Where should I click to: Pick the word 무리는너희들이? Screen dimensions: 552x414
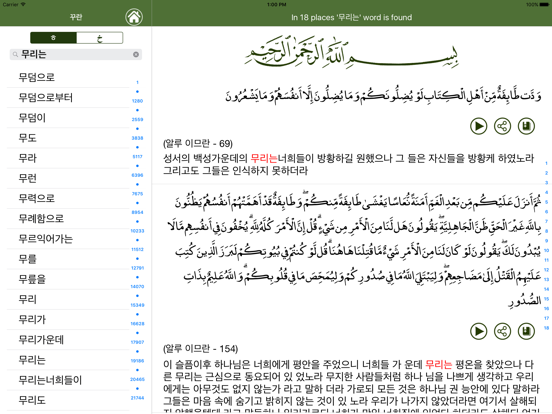point(68,380)
